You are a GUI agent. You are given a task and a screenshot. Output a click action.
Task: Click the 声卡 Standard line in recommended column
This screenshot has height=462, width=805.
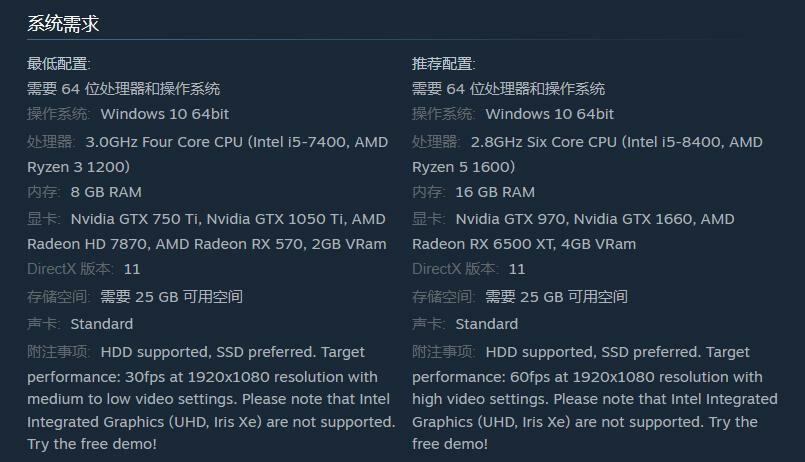pos(465,324)
